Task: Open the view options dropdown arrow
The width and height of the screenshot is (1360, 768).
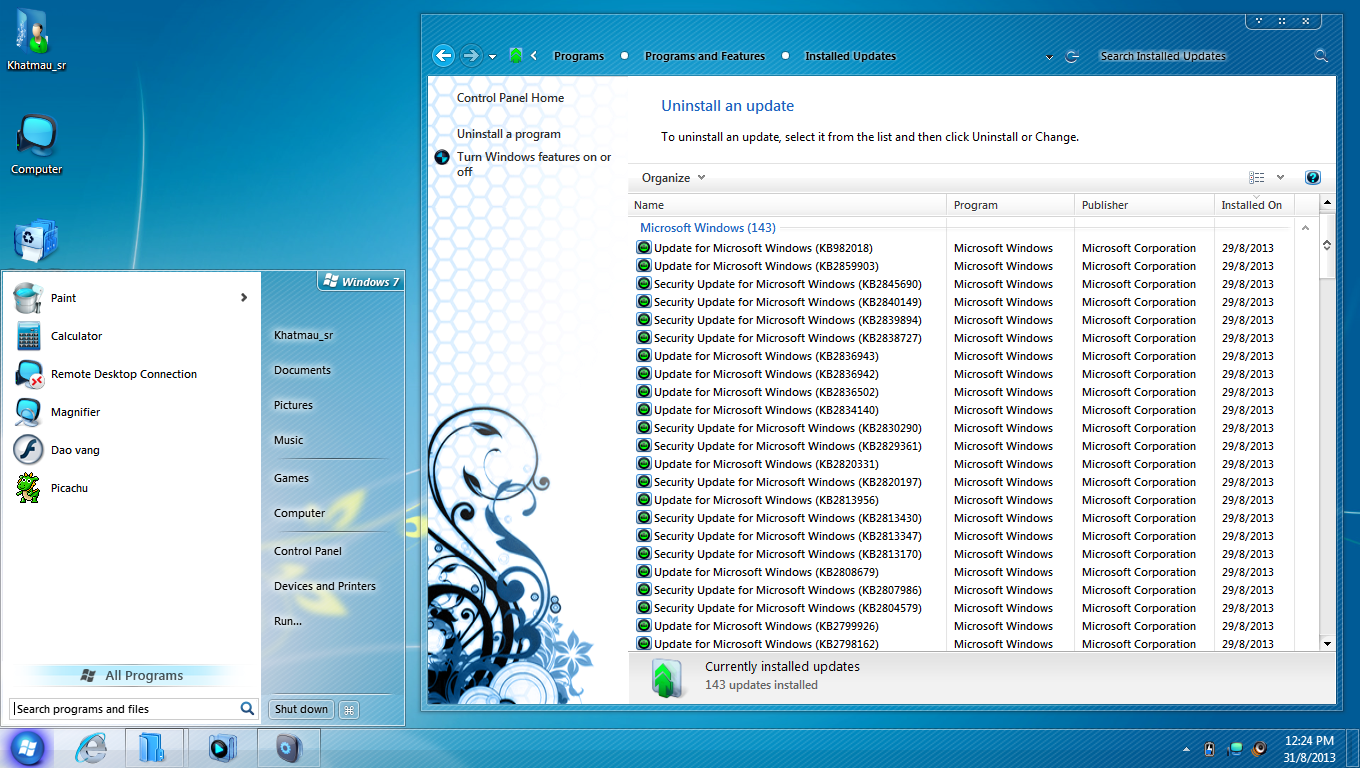Action: (1280, 178)
